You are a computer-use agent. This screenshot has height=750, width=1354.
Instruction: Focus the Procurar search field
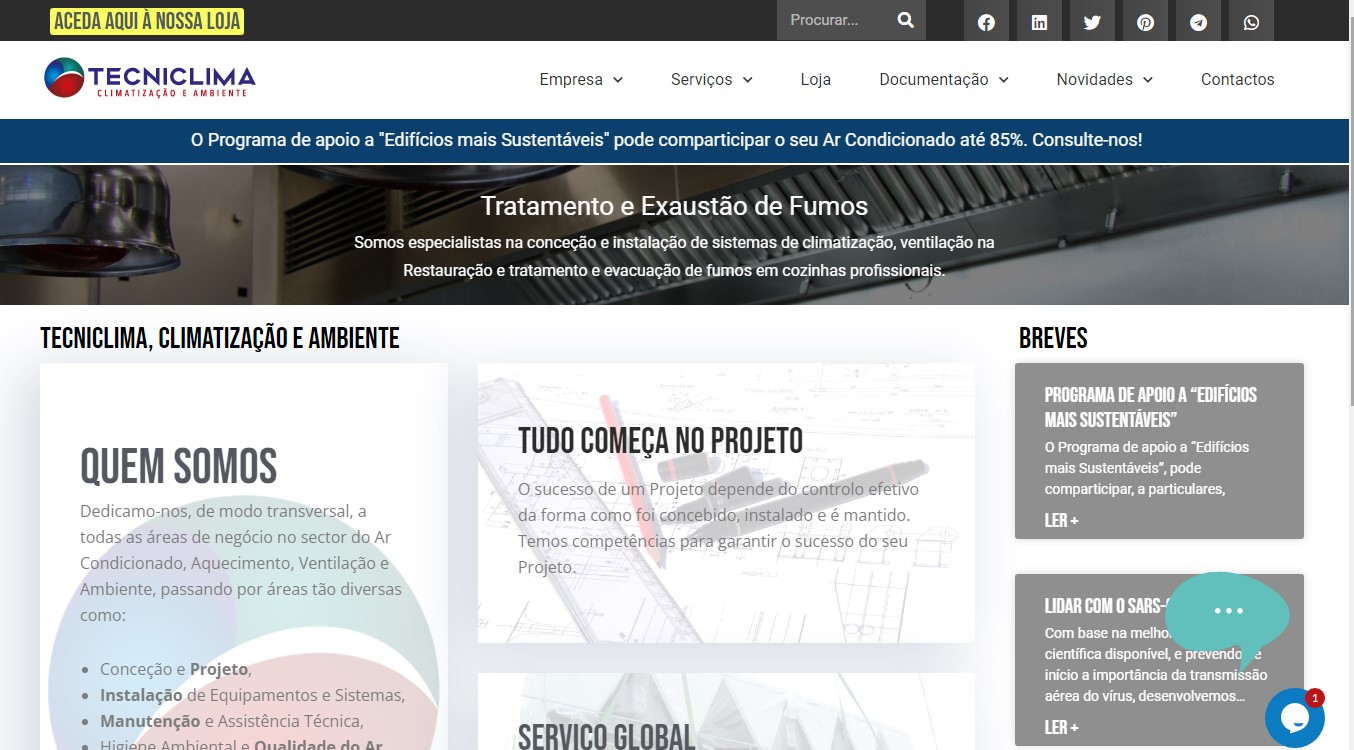pos(832,20)
